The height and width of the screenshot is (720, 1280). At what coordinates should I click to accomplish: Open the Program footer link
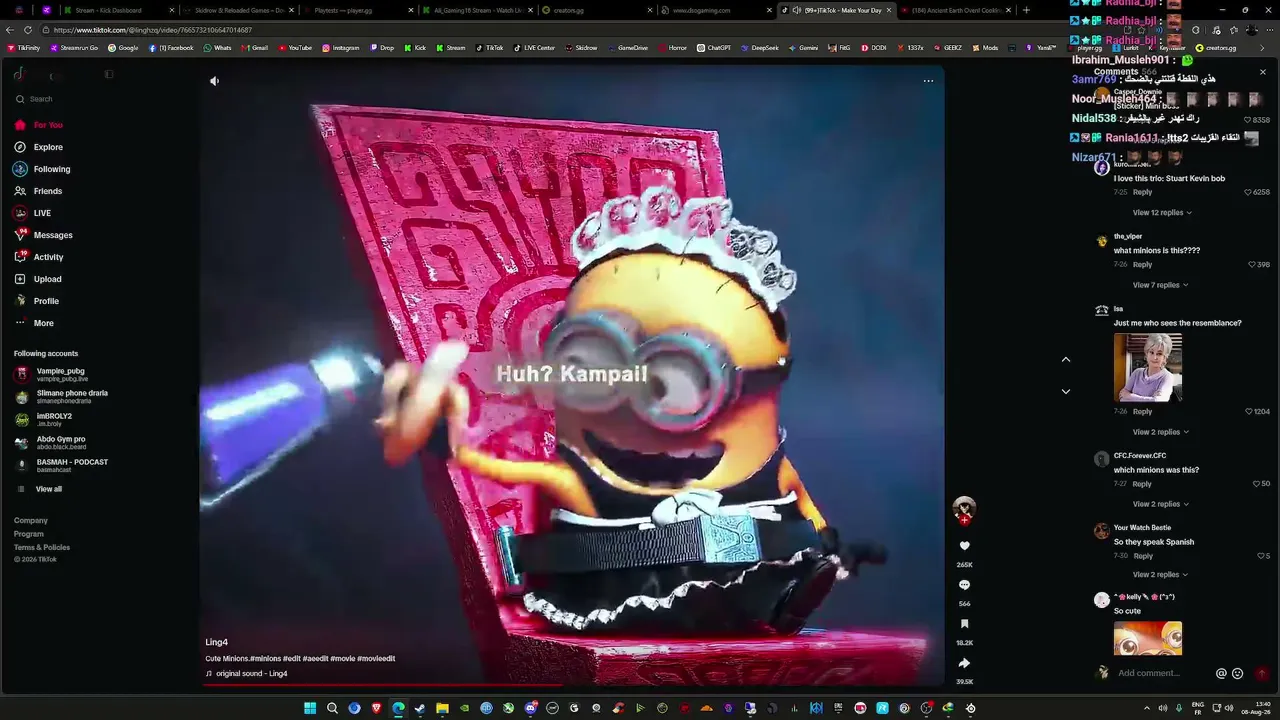29,534
